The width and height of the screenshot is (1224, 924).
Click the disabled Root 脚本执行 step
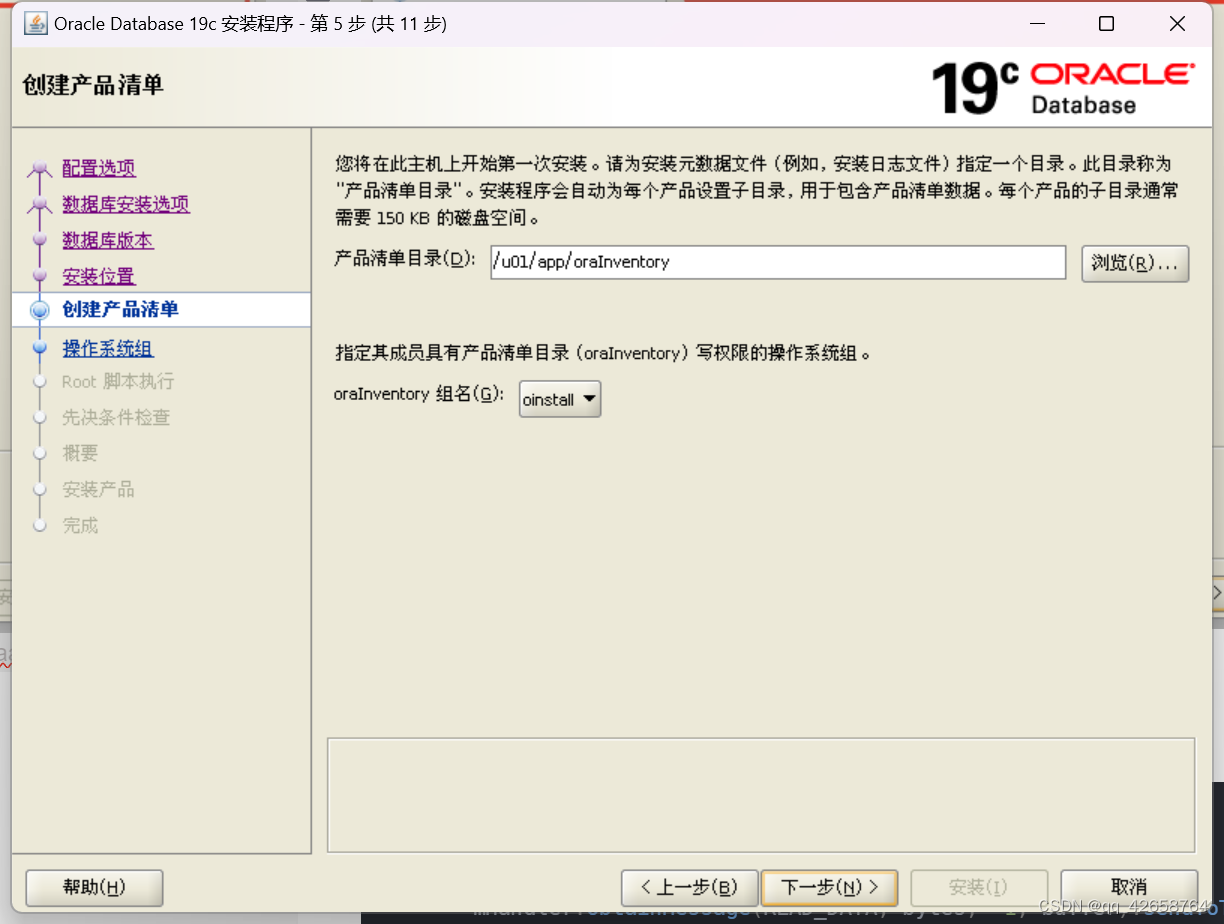click(118, 382)
